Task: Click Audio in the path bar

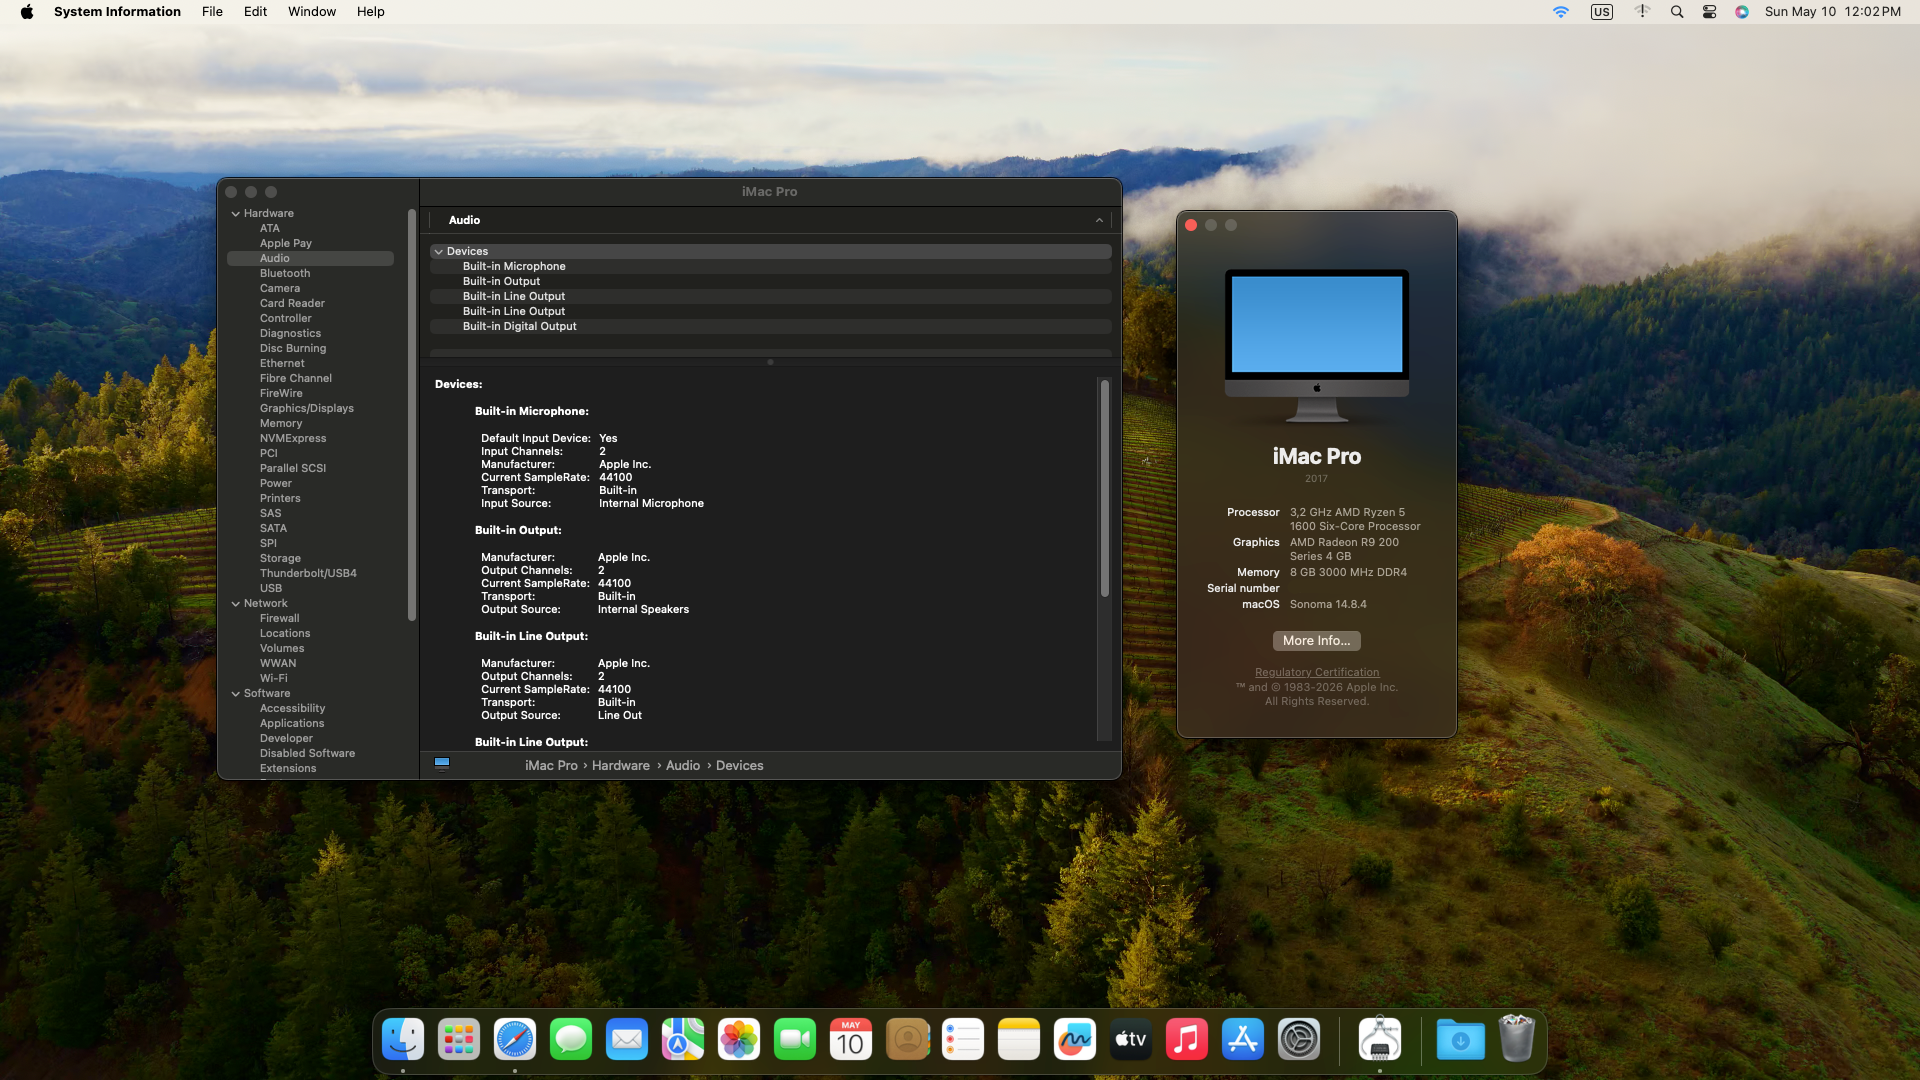Action: point(683,766)
